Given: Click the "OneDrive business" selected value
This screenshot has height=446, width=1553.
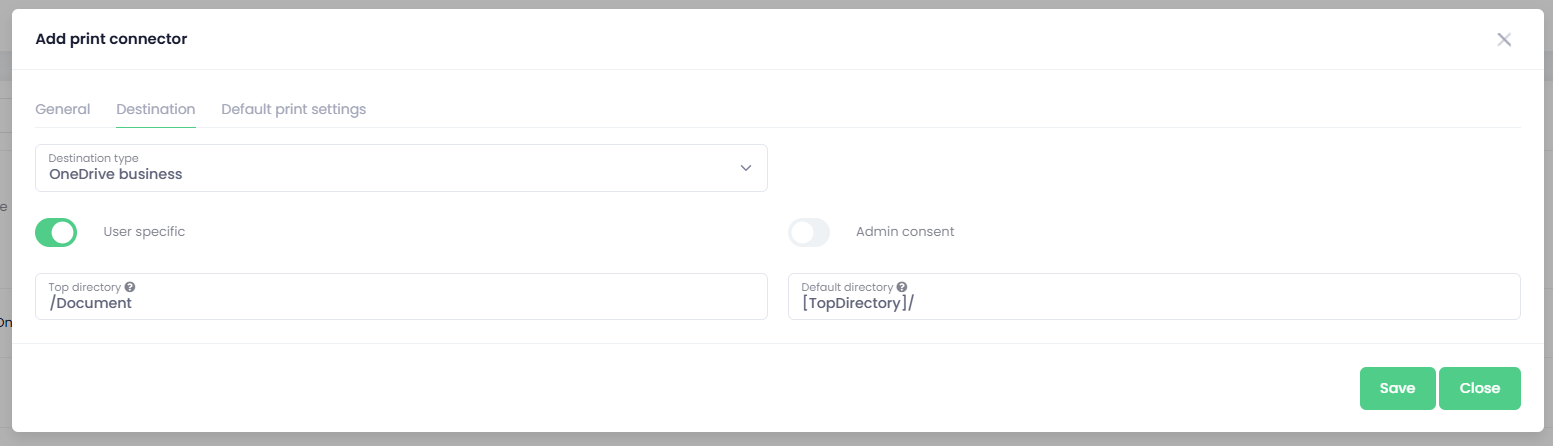Looking at the screenshot, I should pyautogui.click(x=116, y=175).
